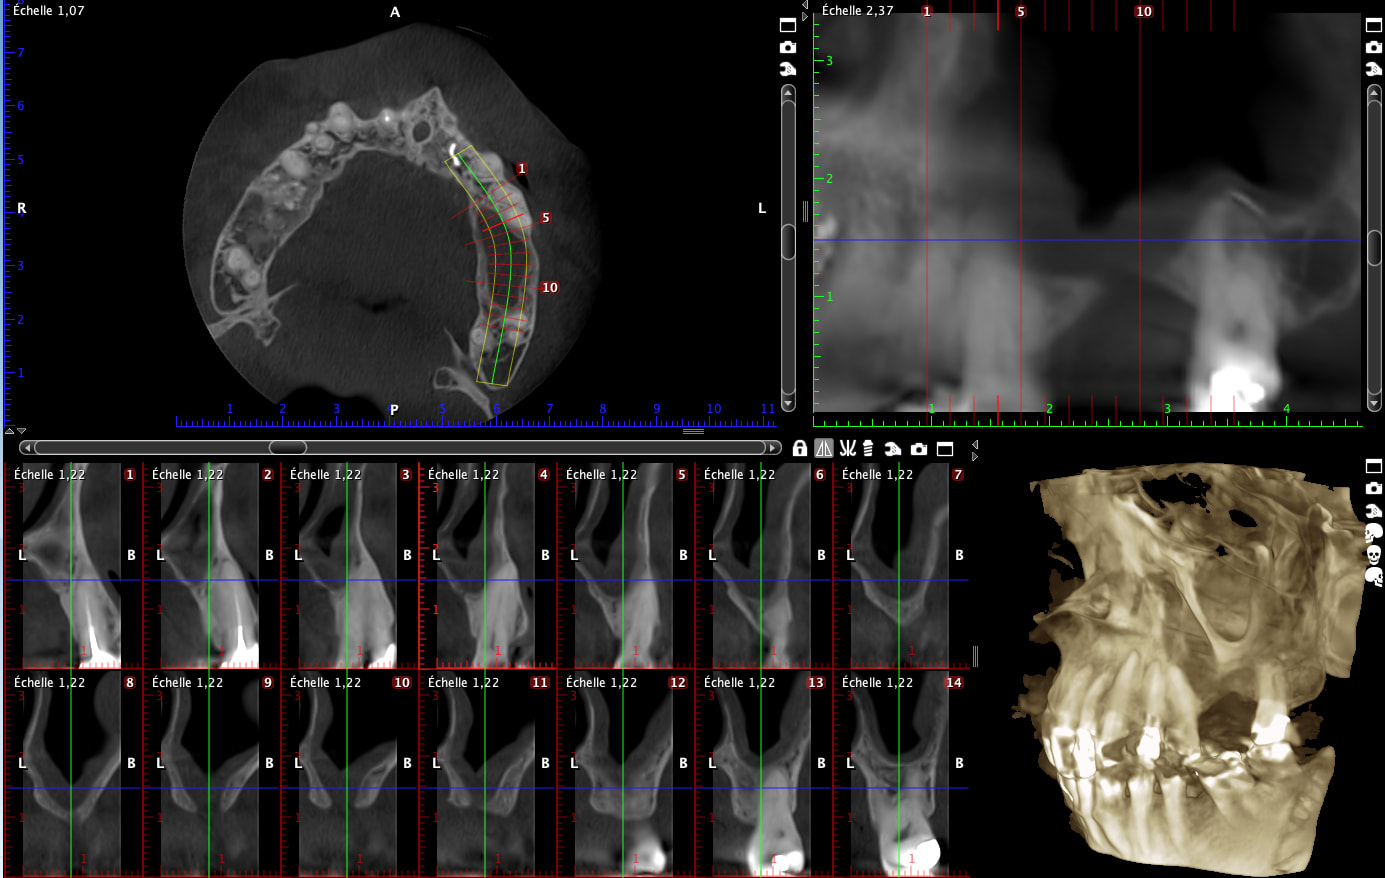Take snapshot of cross-section views
Image resolution: width=1385 pixels, height=878 pixels.
919,449
